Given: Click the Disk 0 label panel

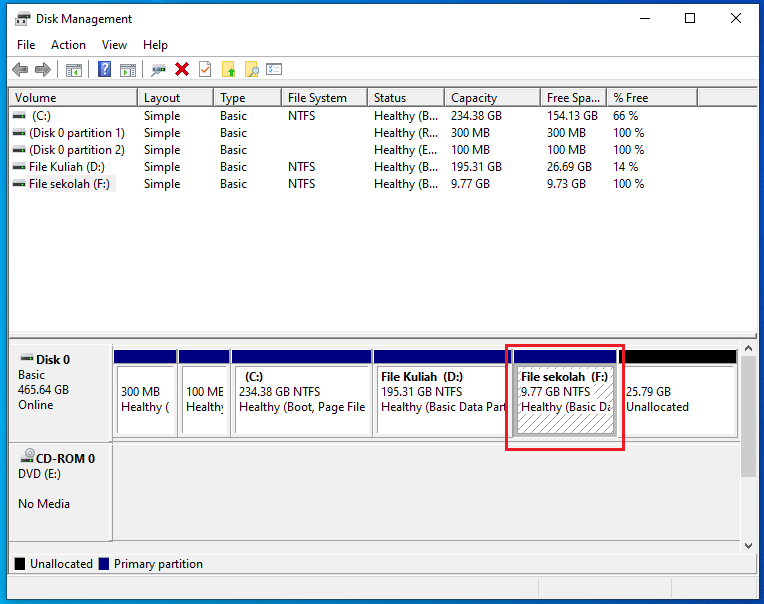Looking at the screenshot, I should (59, 390).
